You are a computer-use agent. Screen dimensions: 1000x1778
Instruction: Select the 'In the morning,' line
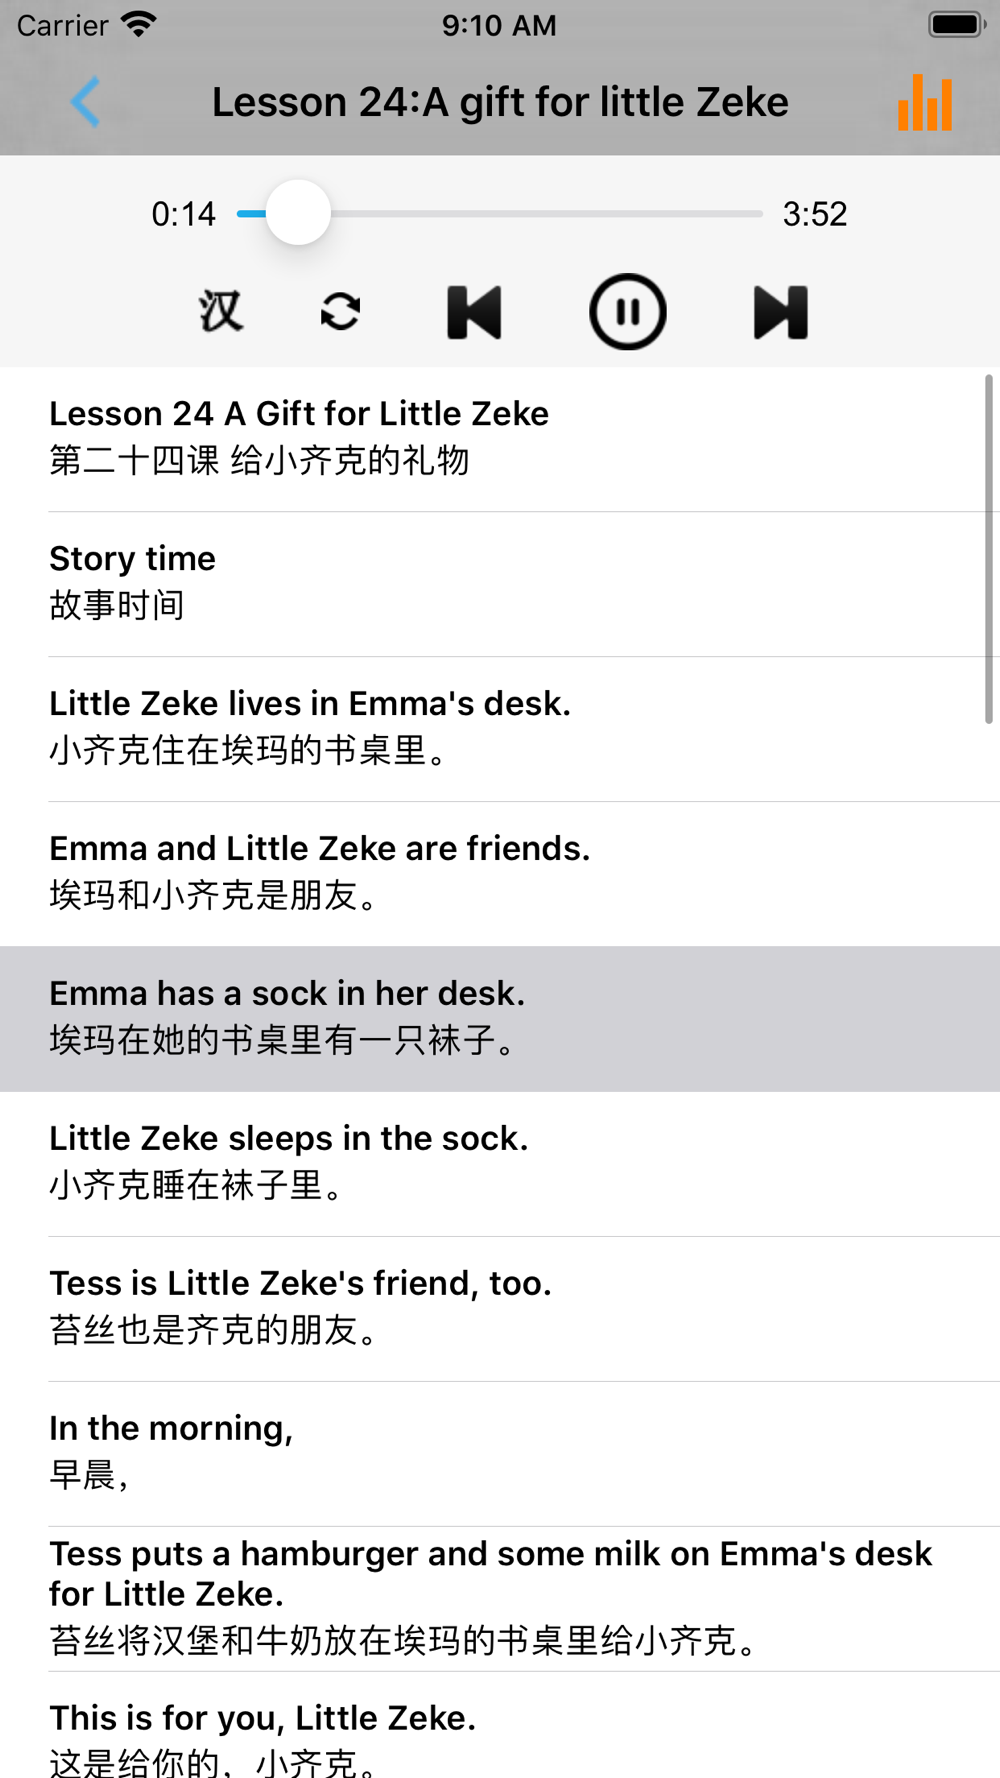tap(500, 1454)
